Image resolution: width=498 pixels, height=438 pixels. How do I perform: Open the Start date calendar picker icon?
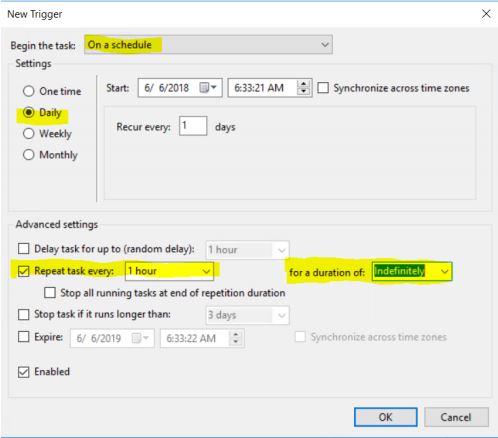208,88
